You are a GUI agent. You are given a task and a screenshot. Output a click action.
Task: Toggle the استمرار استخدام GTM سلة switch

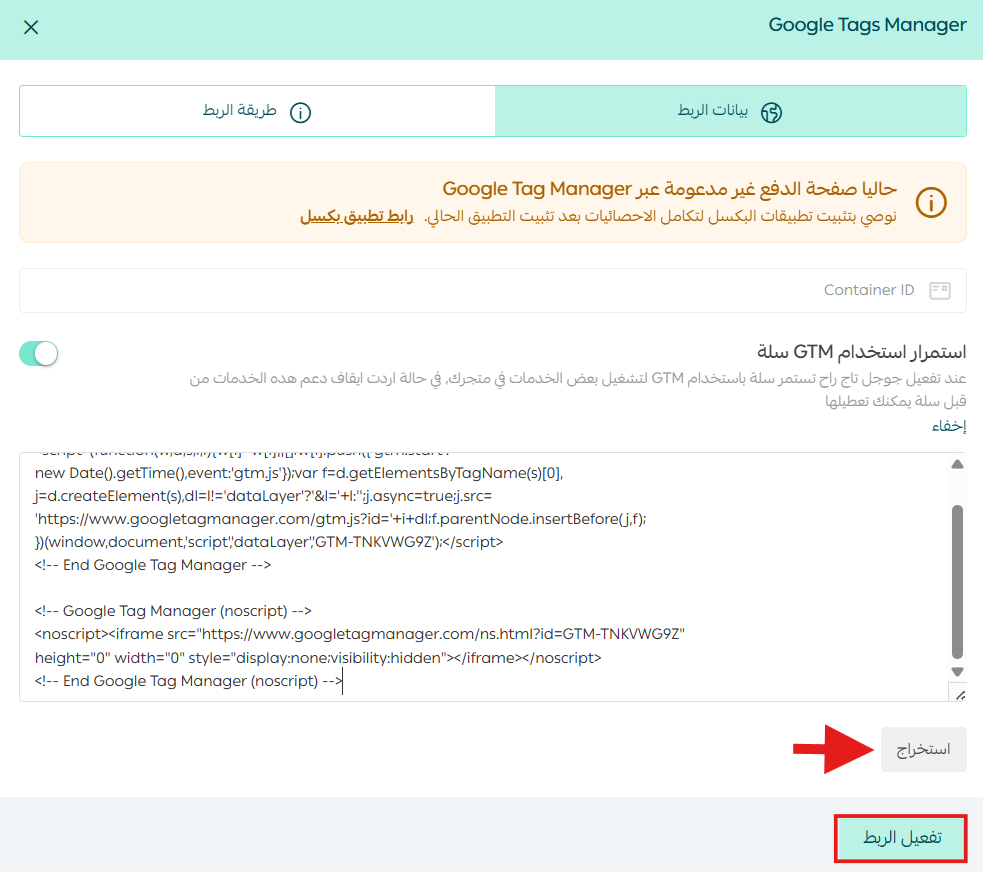point(39,354)
